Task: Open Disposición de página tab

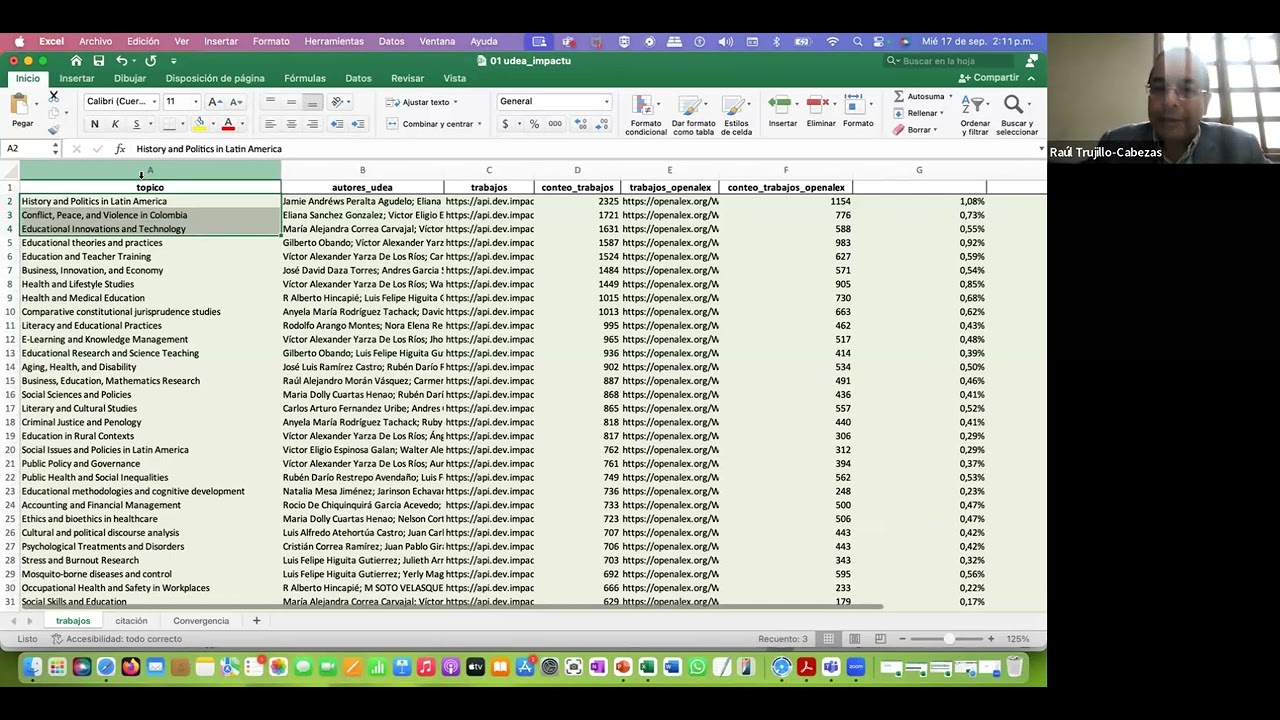Action: coord(215,78)
